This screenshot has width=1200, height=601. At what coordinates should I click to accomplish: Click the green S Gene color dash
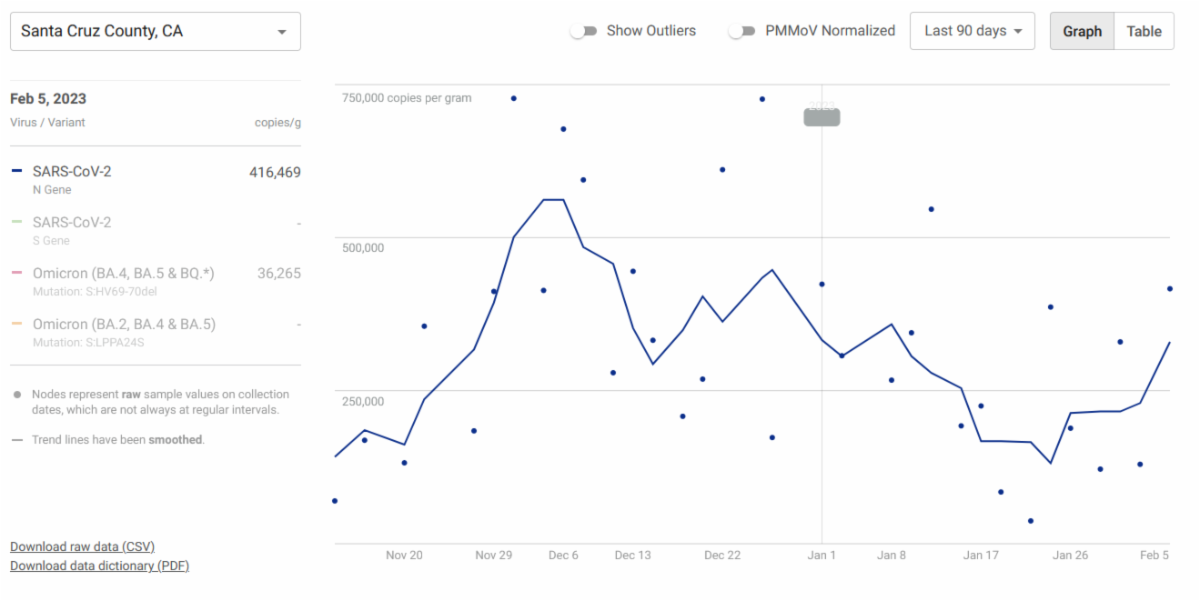tap(16, 223)
